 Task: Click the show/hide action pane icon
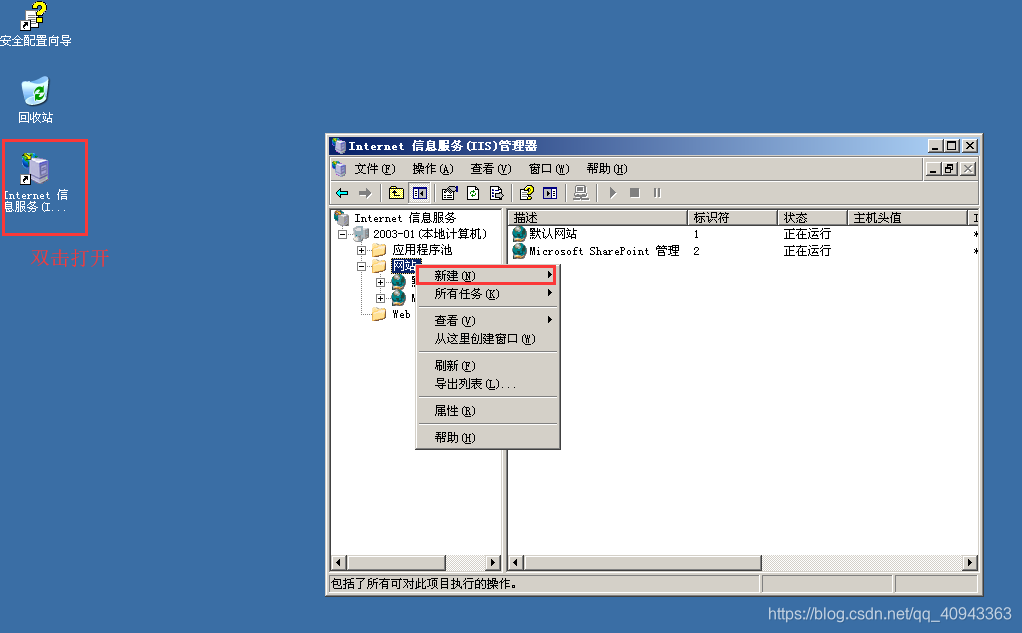coord(550,193)
